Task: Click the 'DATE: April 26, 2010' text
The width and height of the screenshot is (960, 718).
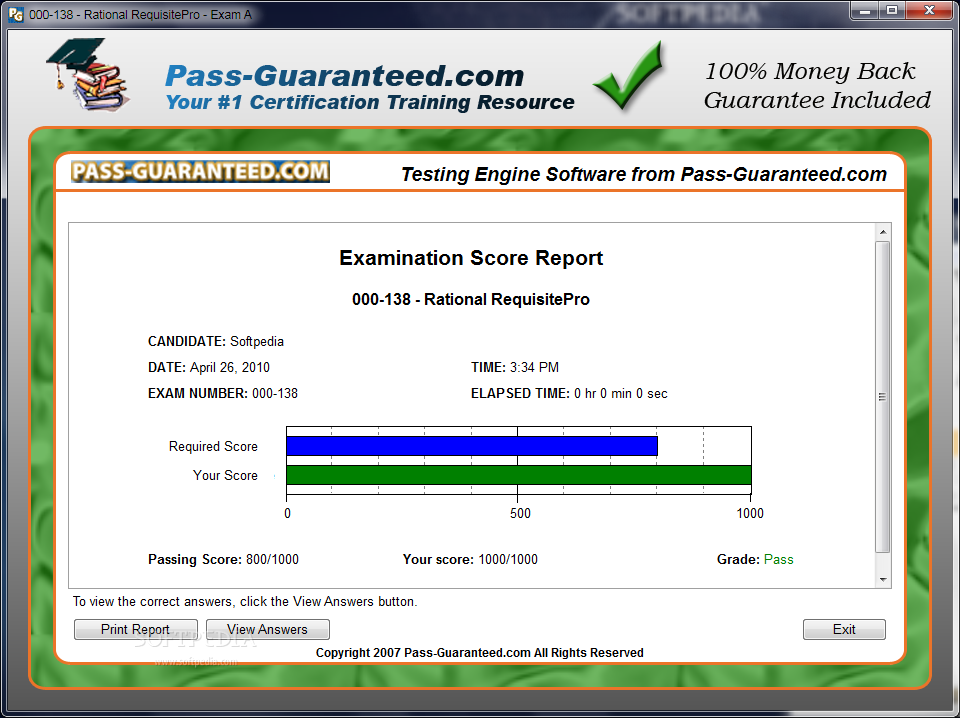Action: coord(209,367)
